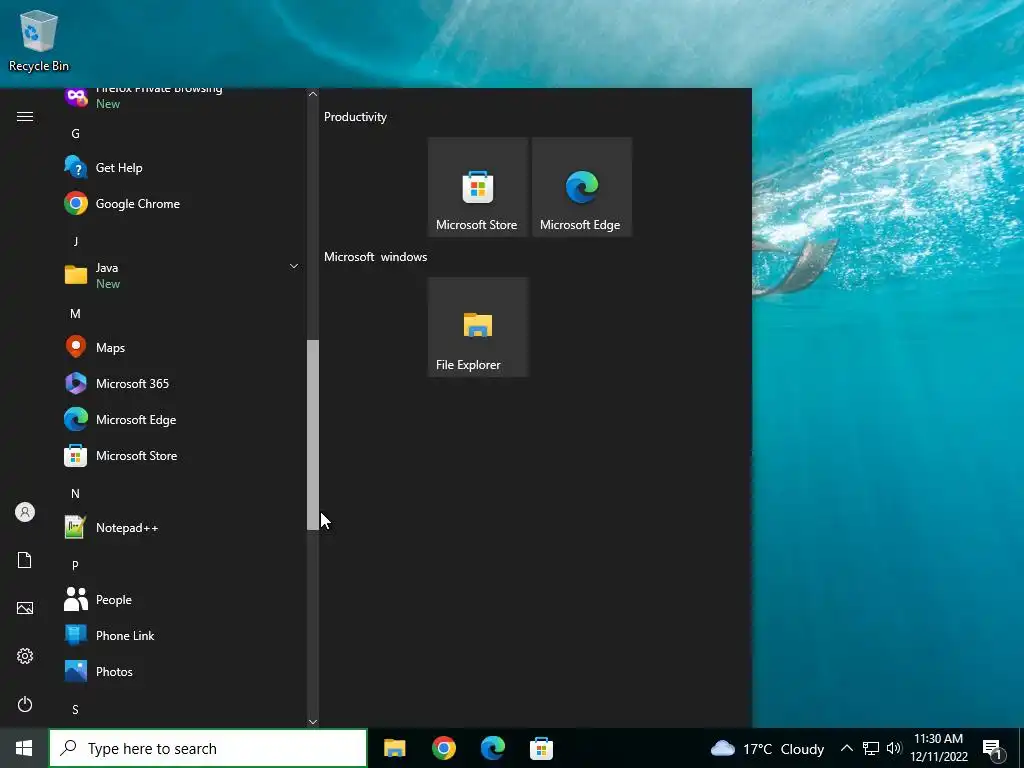Click the Windows Start button
The width and height of the screenshot is (1024, 768).
(24, 748)
